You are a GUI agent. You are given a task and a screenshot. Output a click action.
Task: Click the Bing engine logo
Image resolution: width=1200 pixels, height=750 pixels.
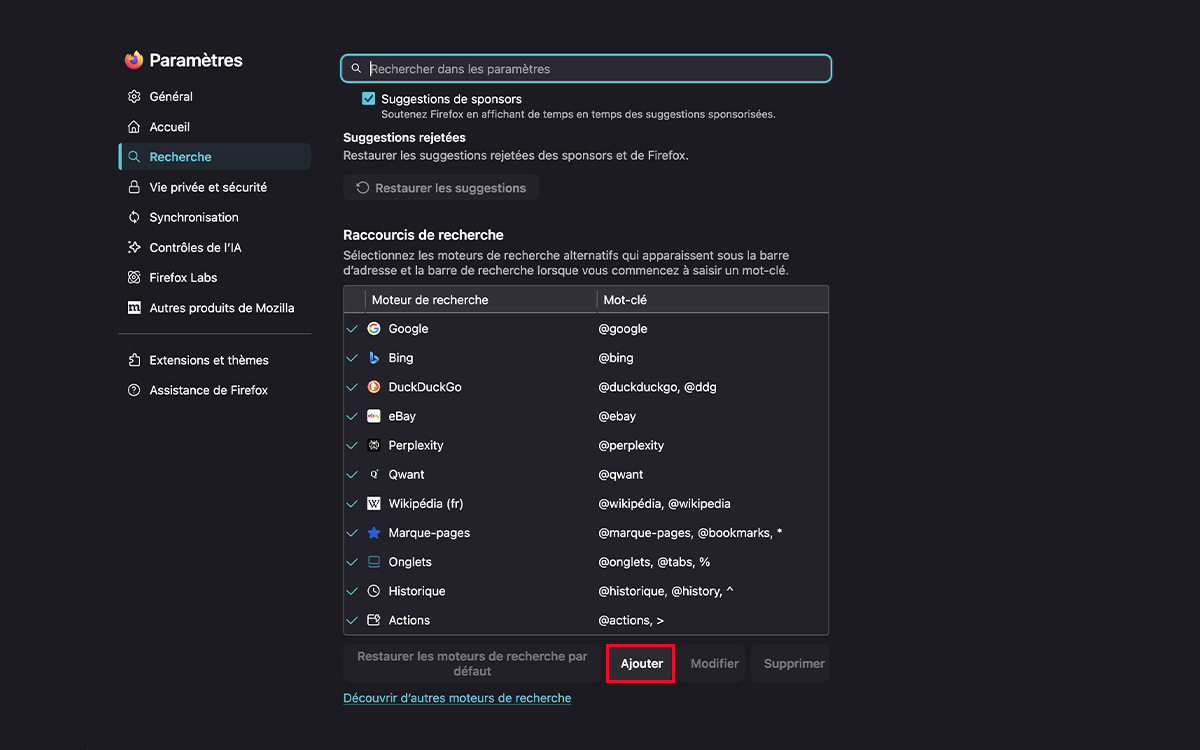click(x=374, y=358)
